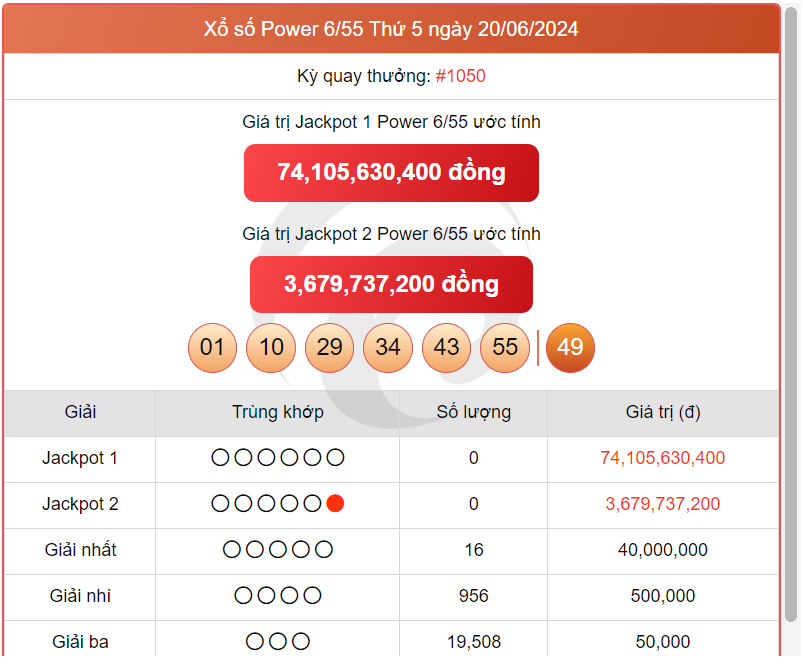Select lottery ball 34
Image resolution: width=803 pixels, height=664 pixels.
[x=388, y=348]
